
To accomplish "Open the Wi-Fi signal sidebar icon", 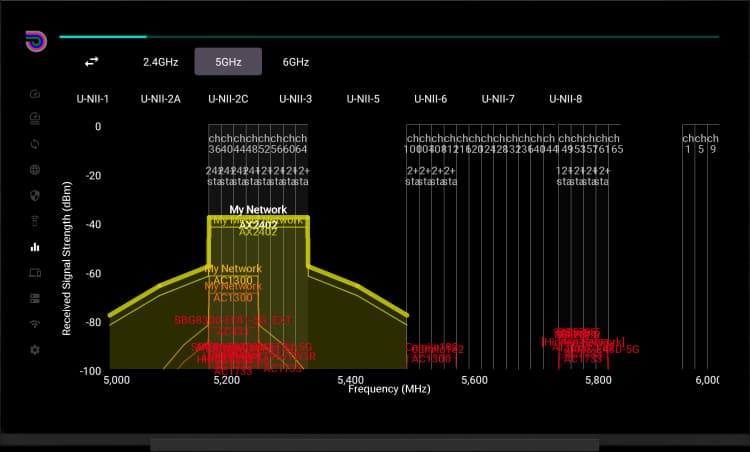I will click(x=35, y=324).
